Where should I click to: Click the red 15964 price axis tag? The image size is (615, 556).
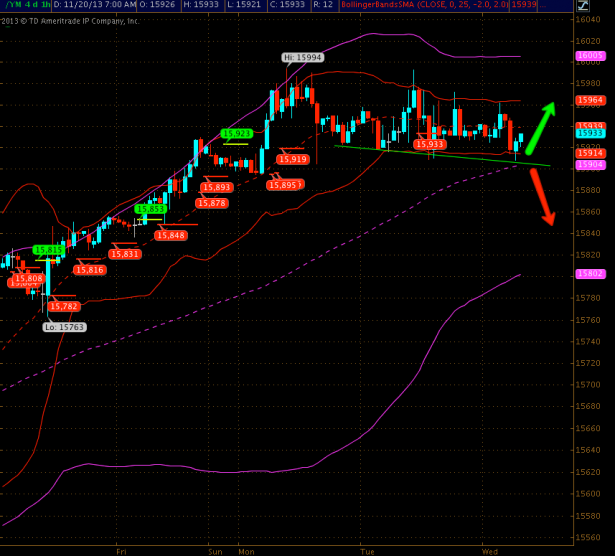pyautogui.click(x=590, y=100)
